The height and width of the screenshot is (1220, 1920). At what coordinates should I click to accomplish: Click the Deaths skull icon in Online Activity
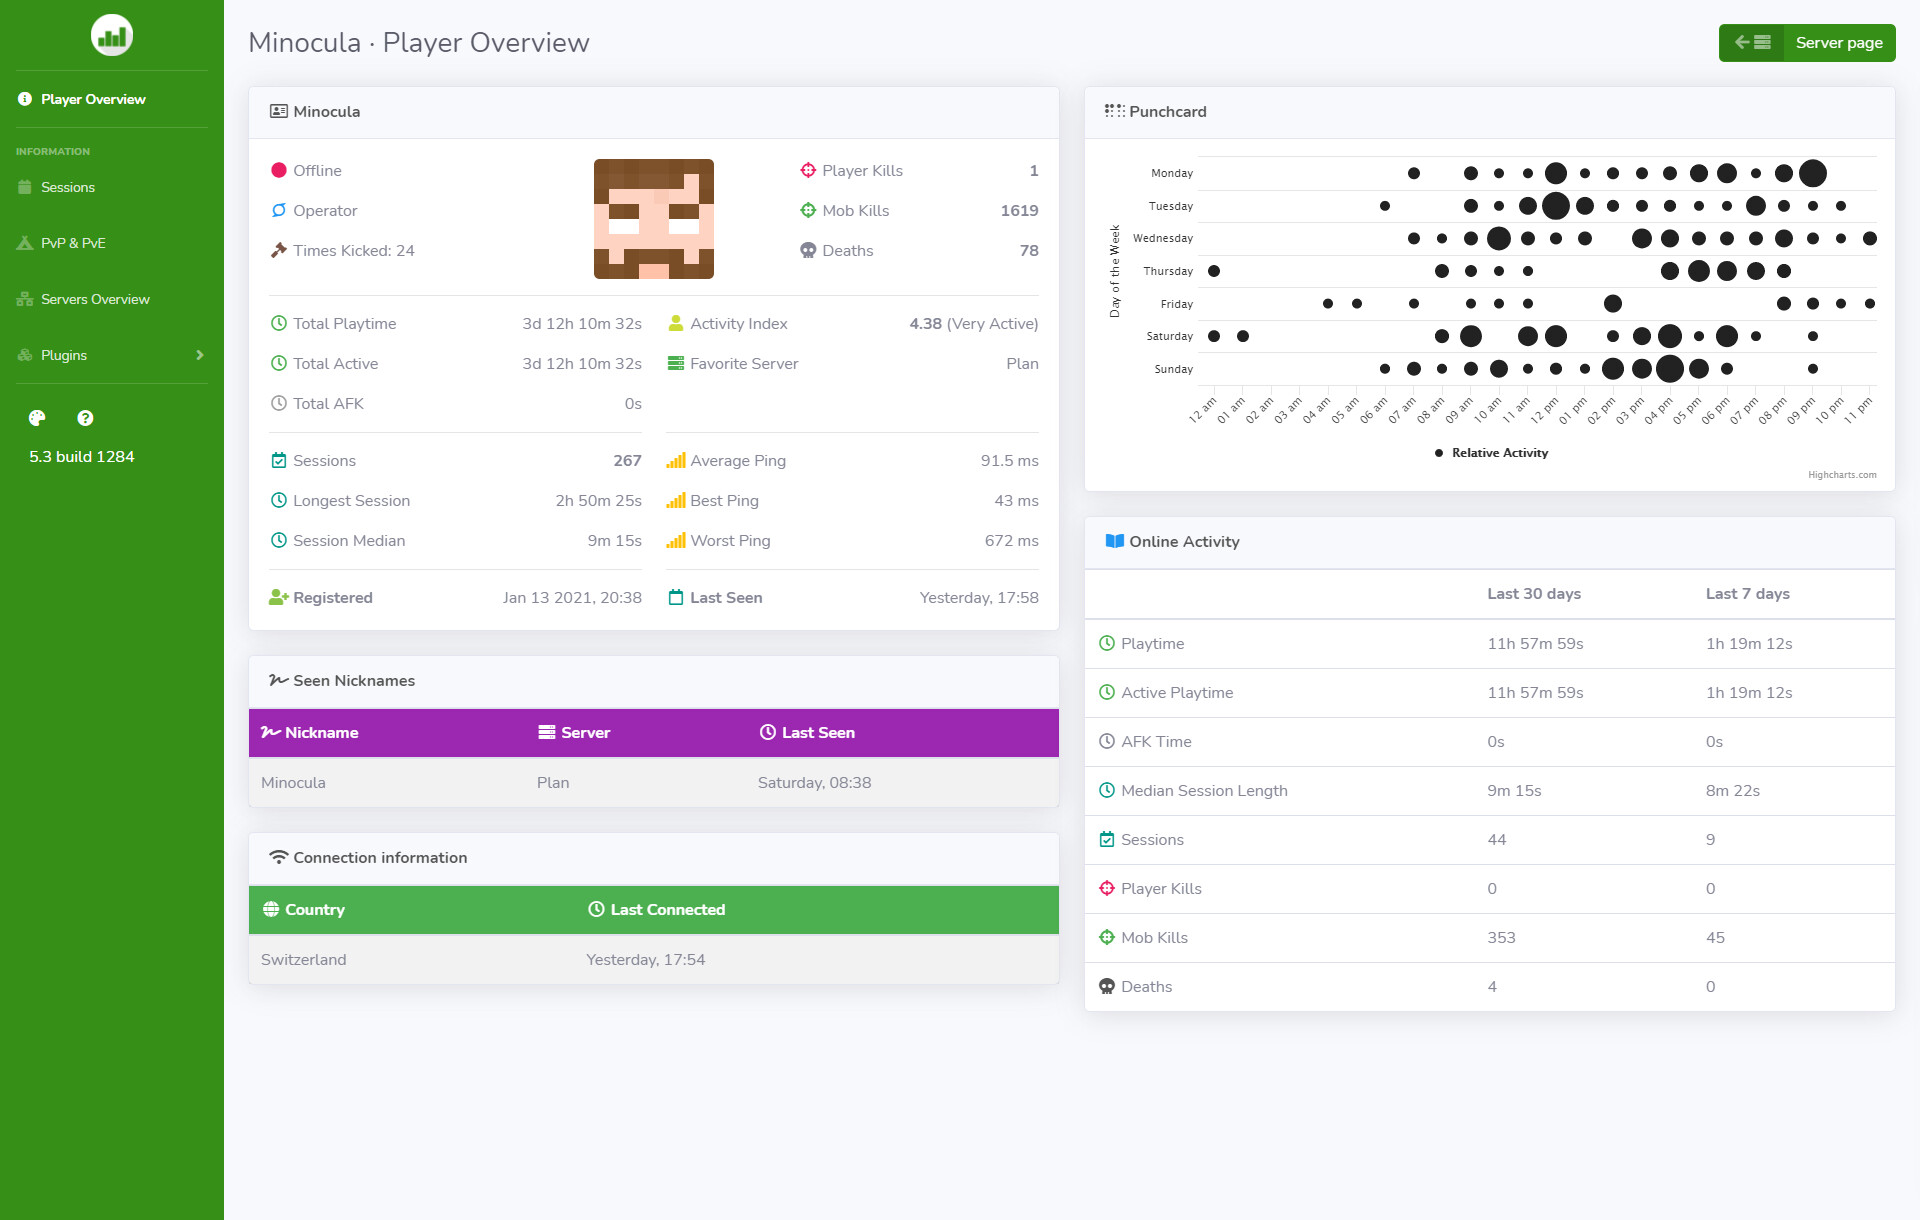1107,986
